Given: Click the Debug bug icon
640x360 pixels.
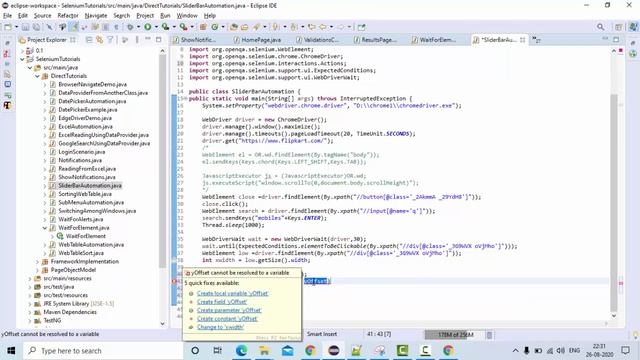Looking at the screenshot, I should (130, 27).
